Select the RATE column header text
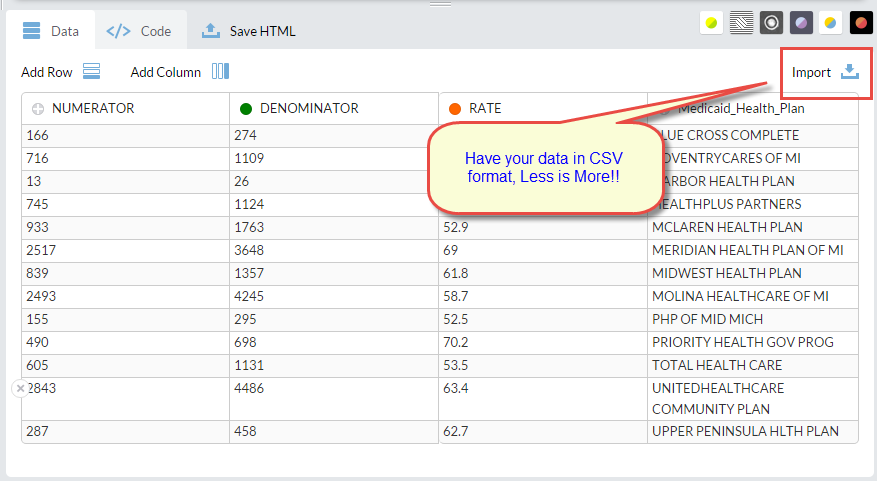 click(x=485, y=108)
